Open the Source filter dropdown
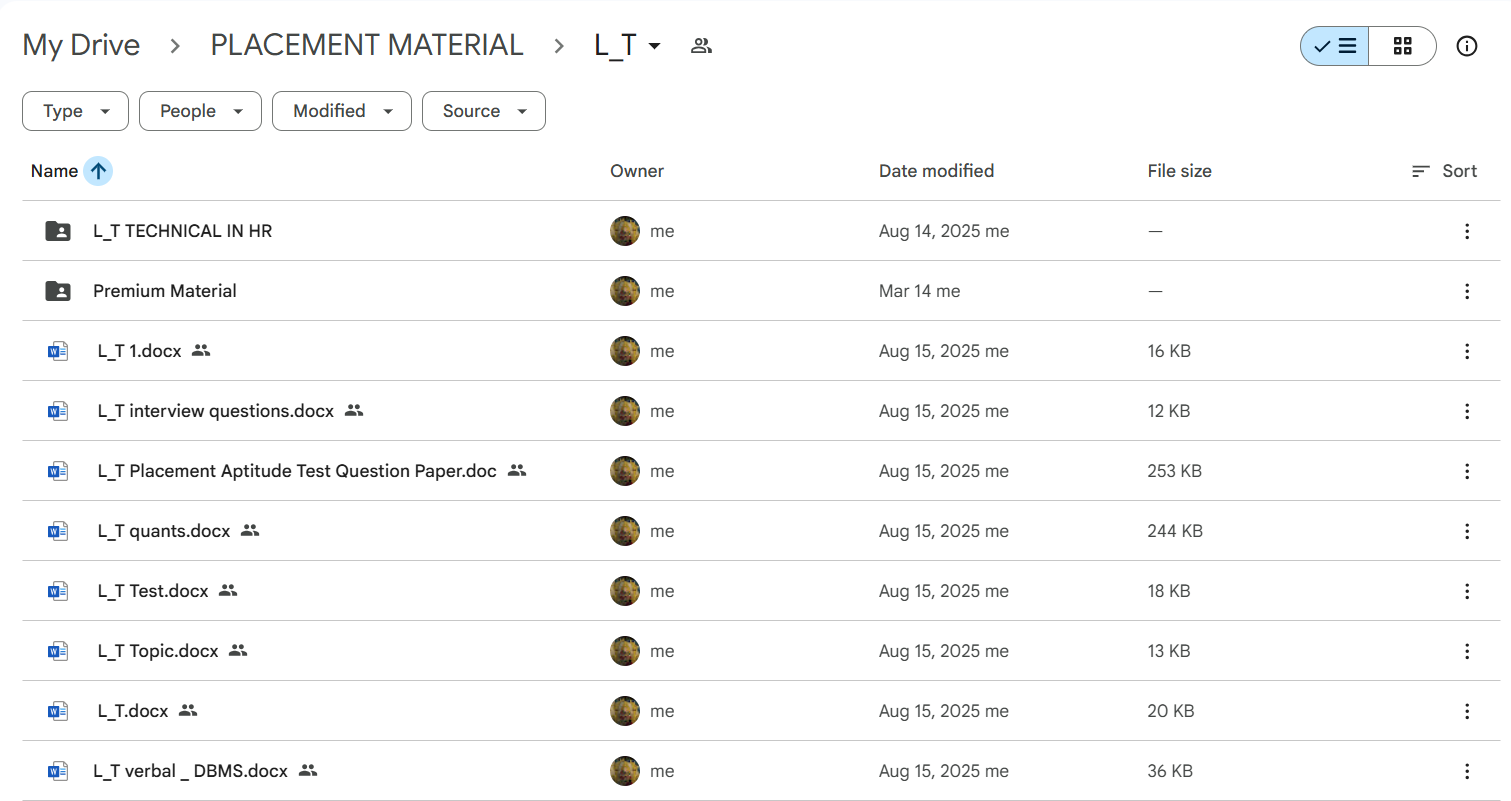The width and height of the screenshot is (1511, 801). (x=484, y=111)
